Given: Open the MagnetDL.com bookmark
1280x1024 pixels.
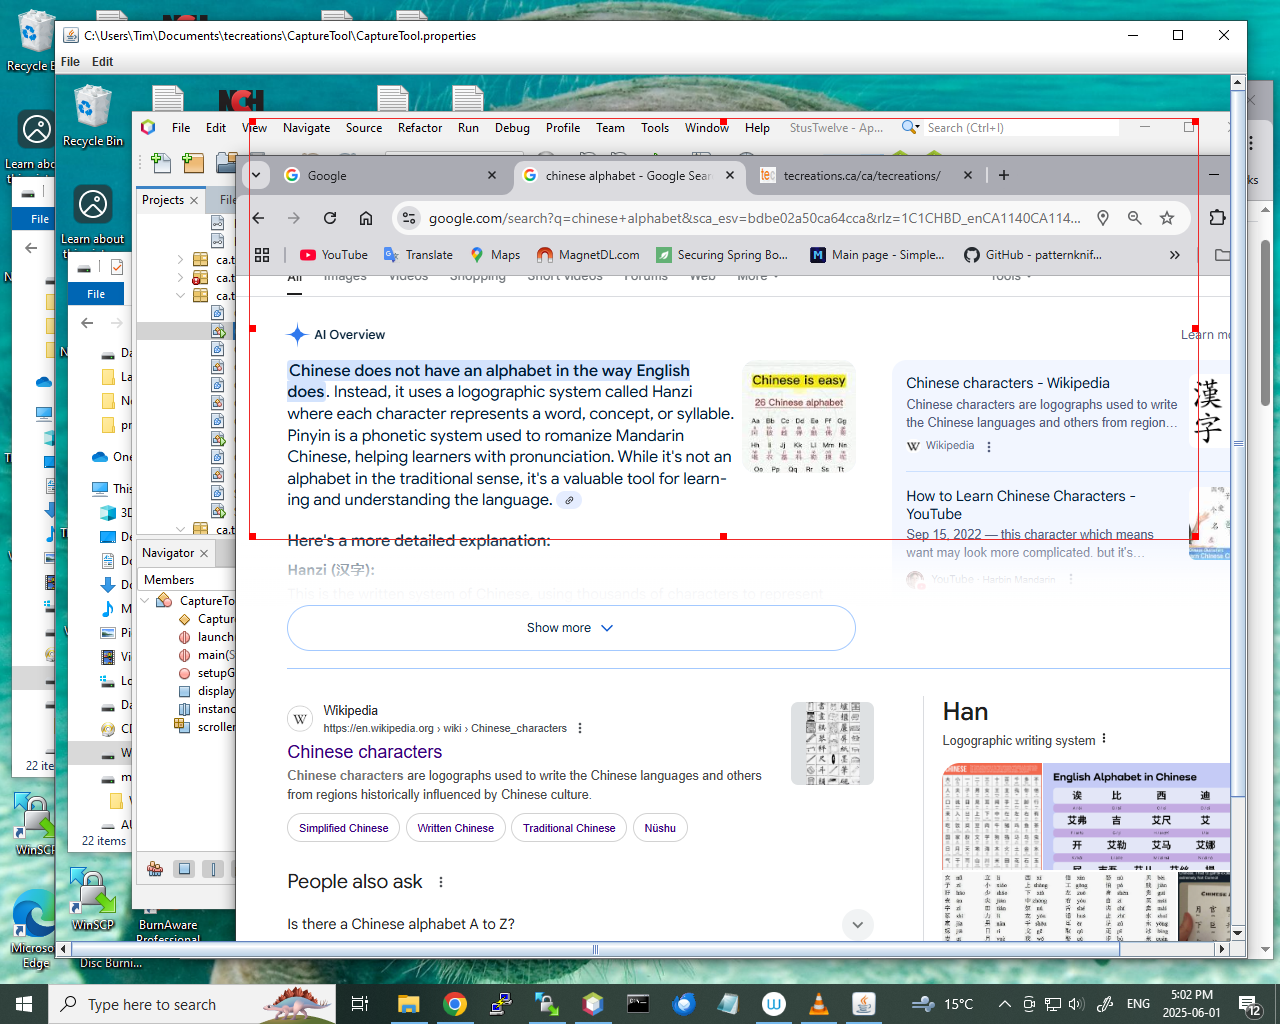Looking at the screenshot, I should click(588, 255).
